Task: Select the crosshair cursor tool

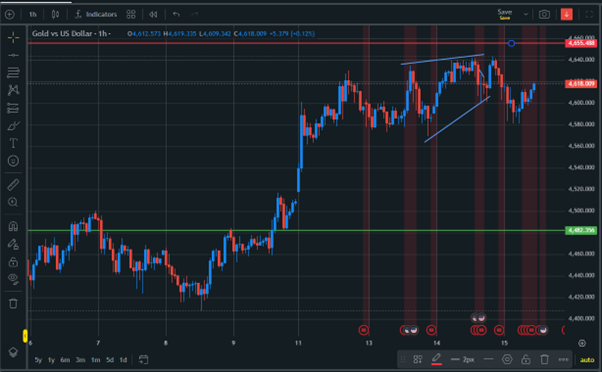Action: coord(13,38)
